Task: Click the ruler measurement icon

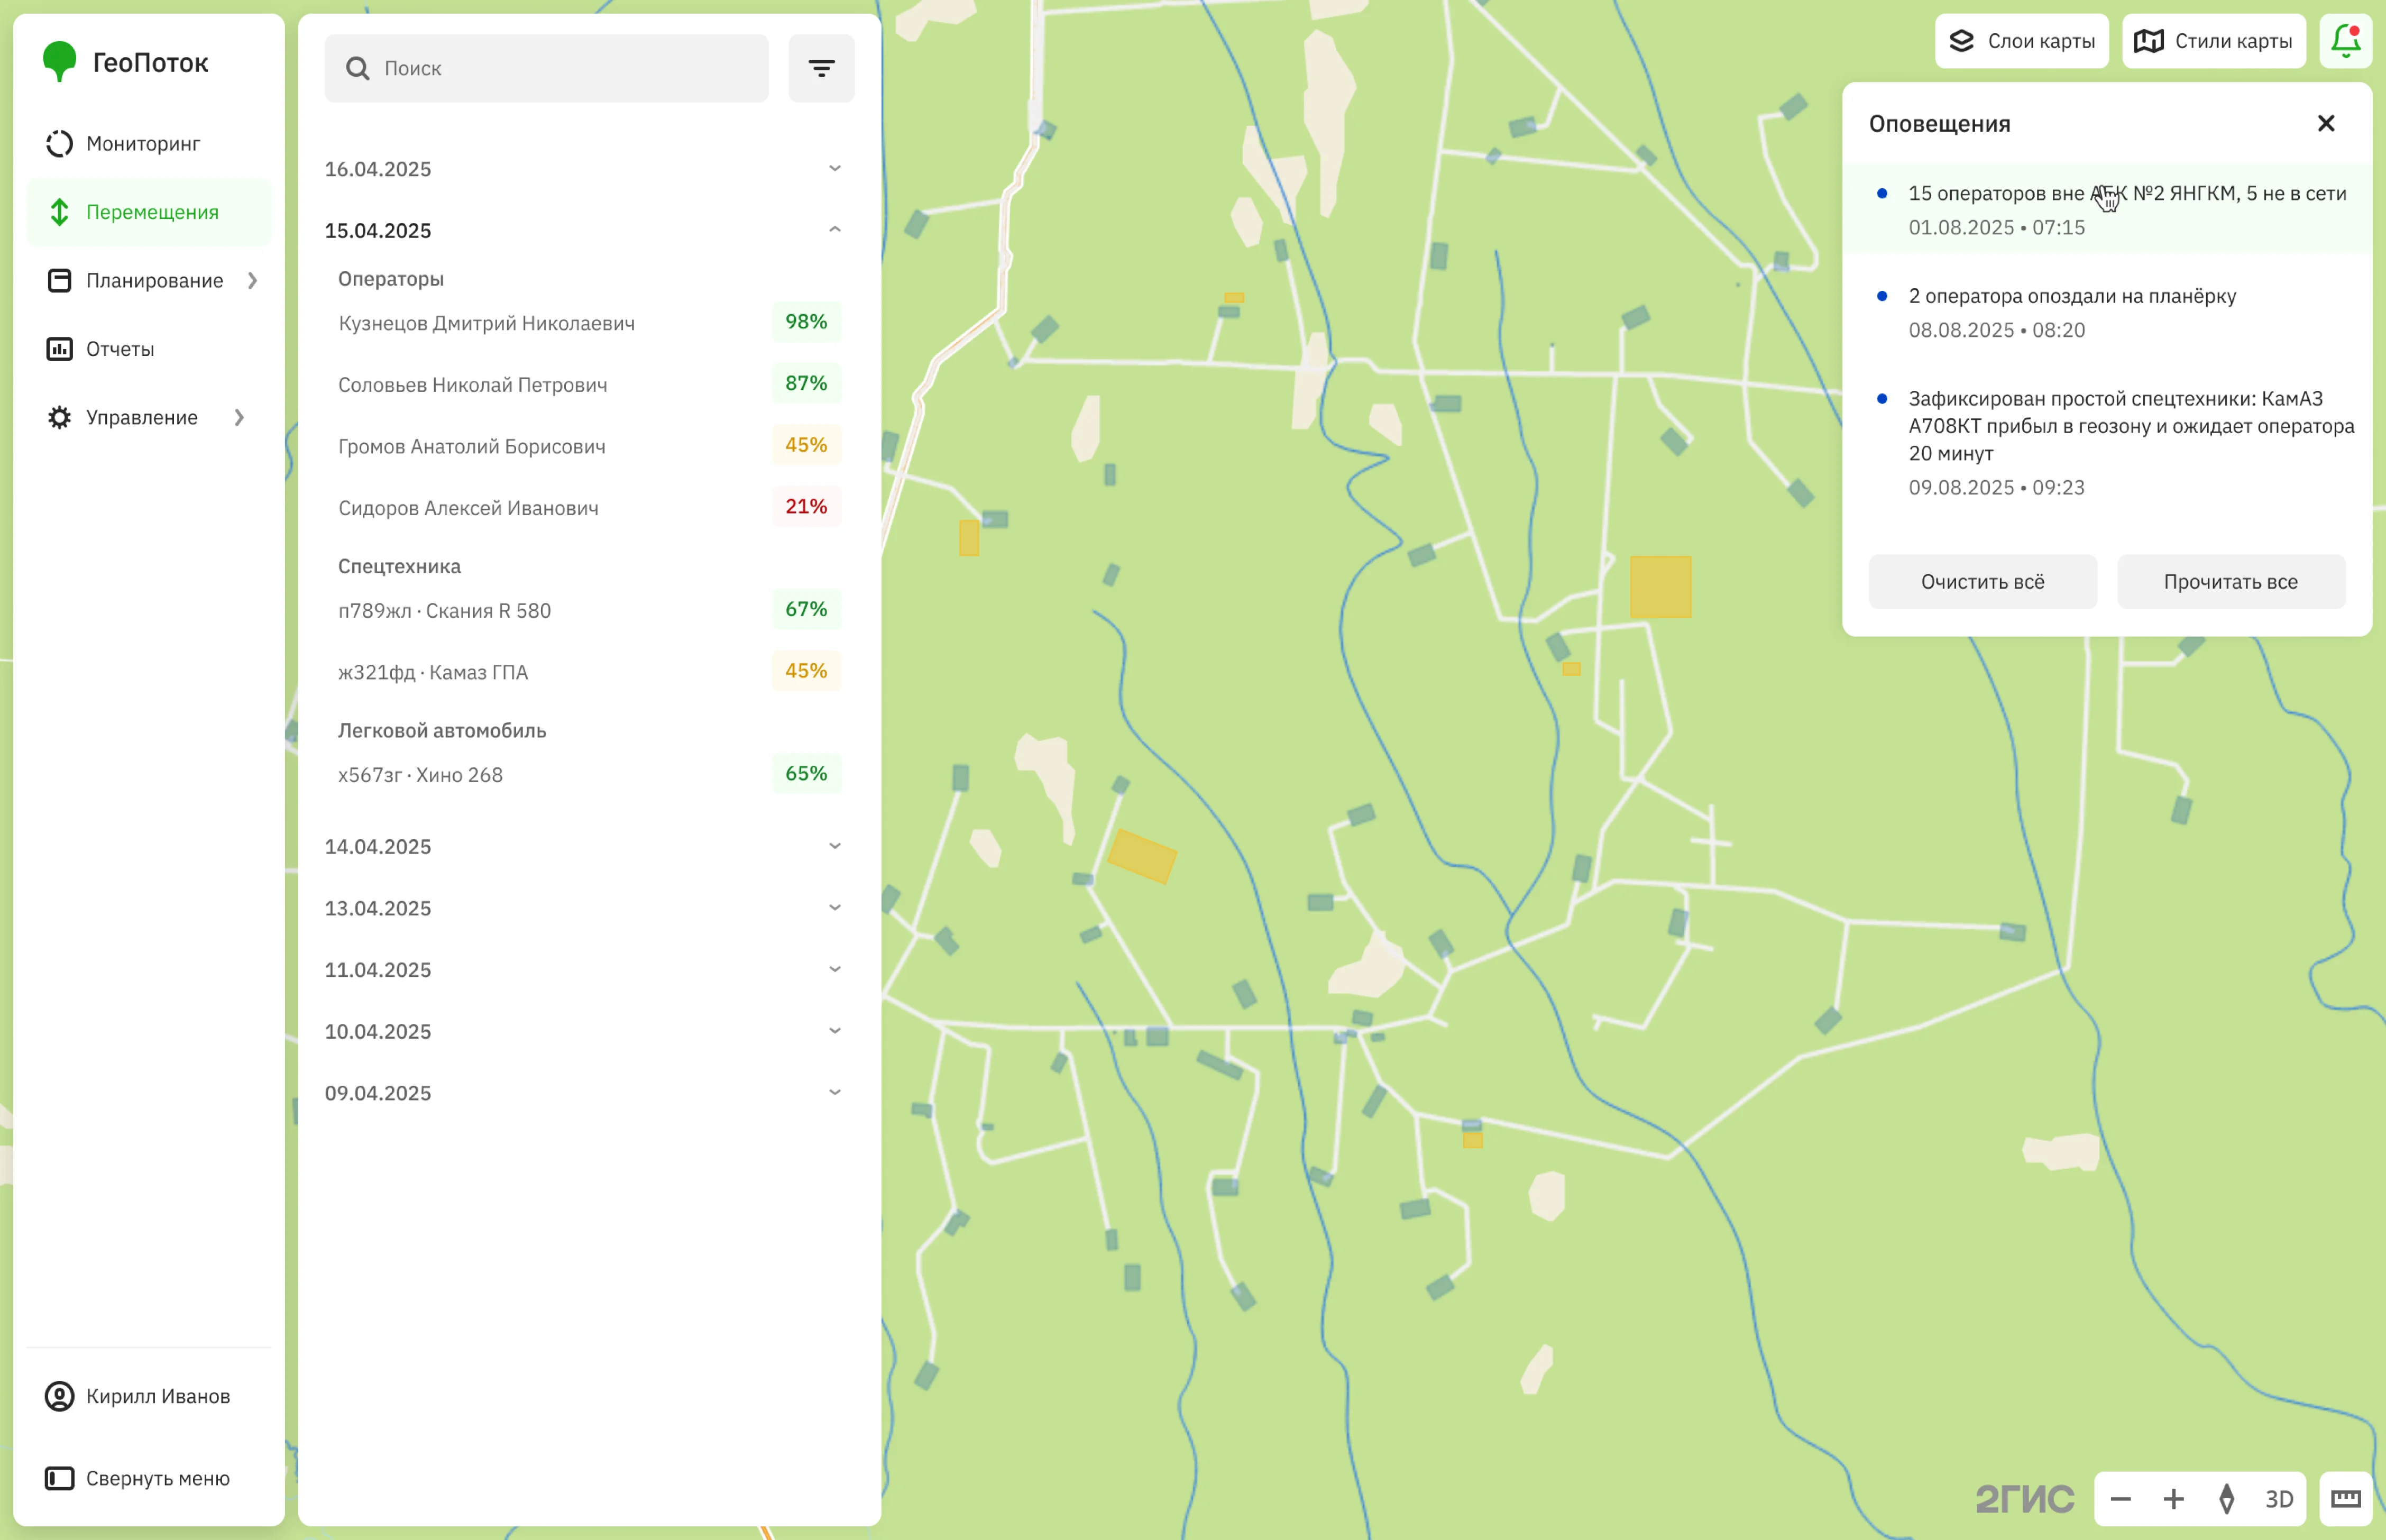Action: [x=2345, y=1499]
